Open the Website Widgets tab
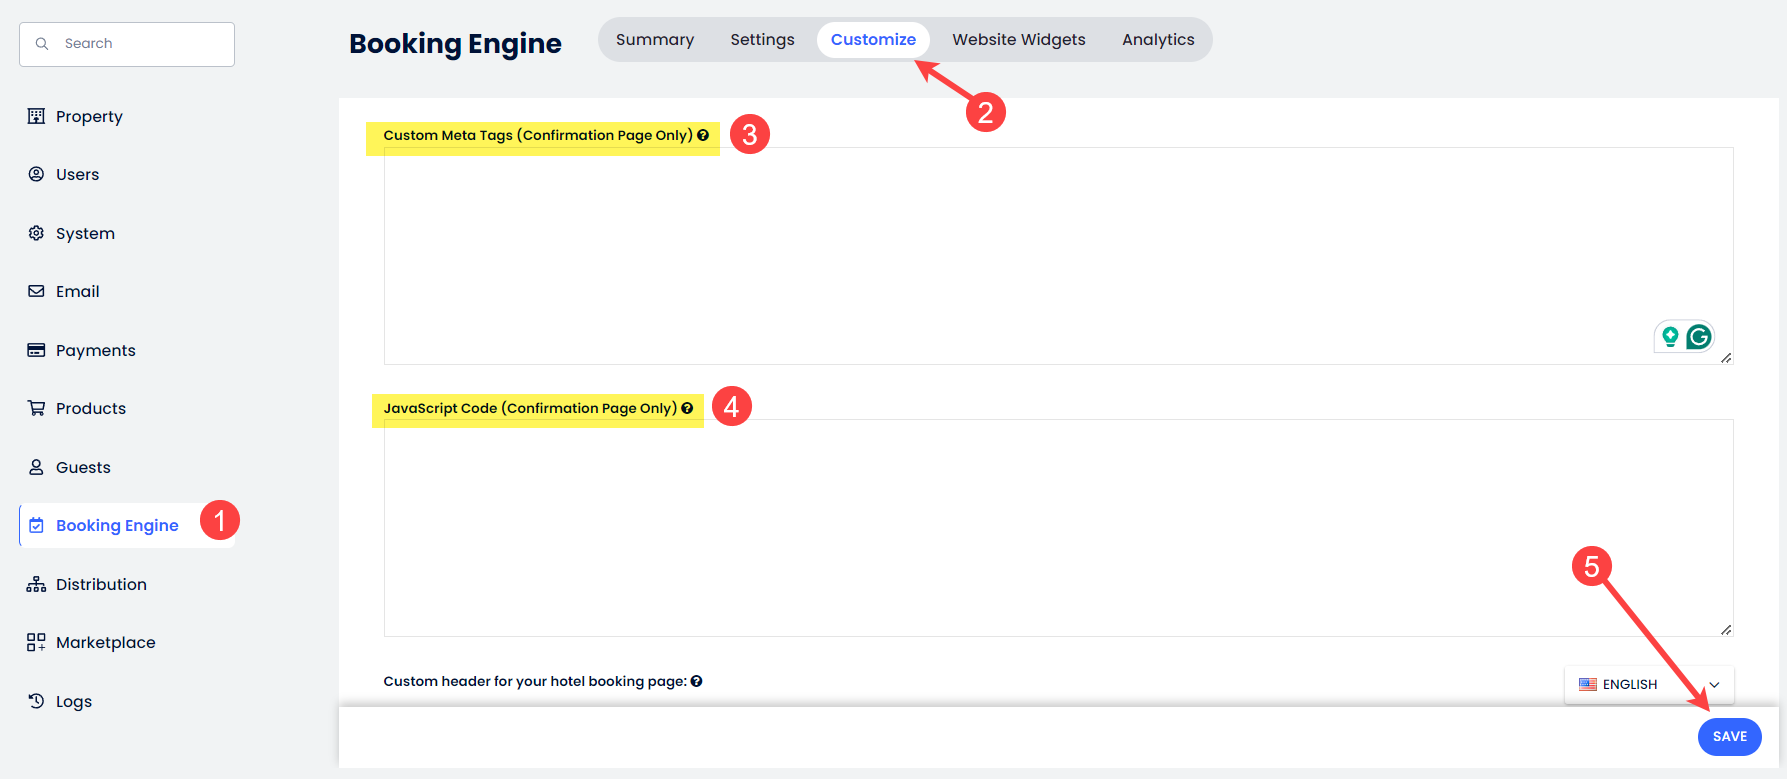This screenshot has height=779, width=1787. point(1018,40)
